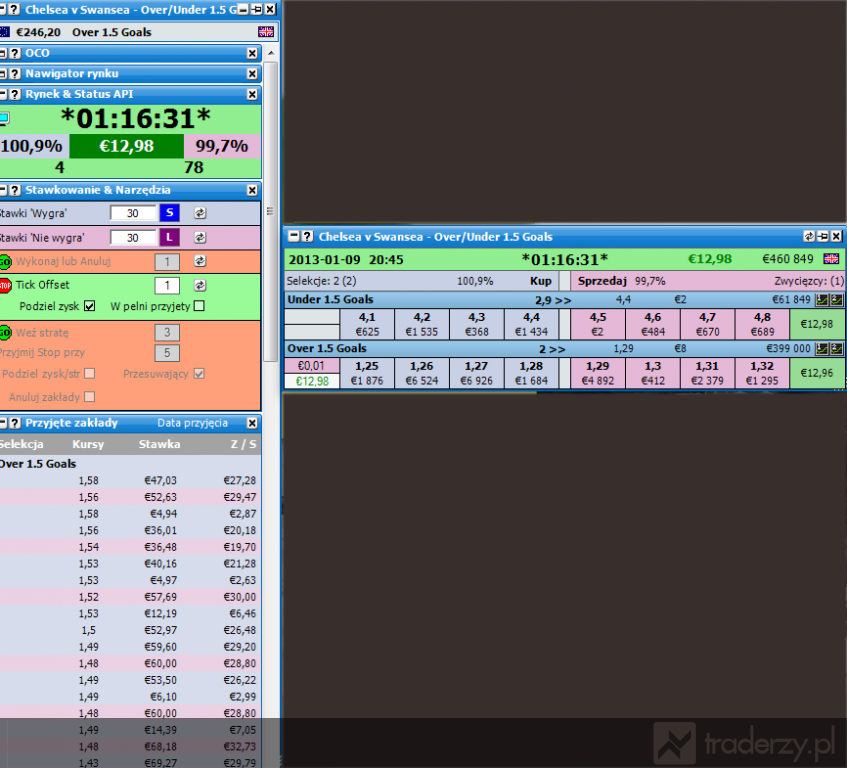Select bet row 1,5 €52,97

[x=130, y=630]
